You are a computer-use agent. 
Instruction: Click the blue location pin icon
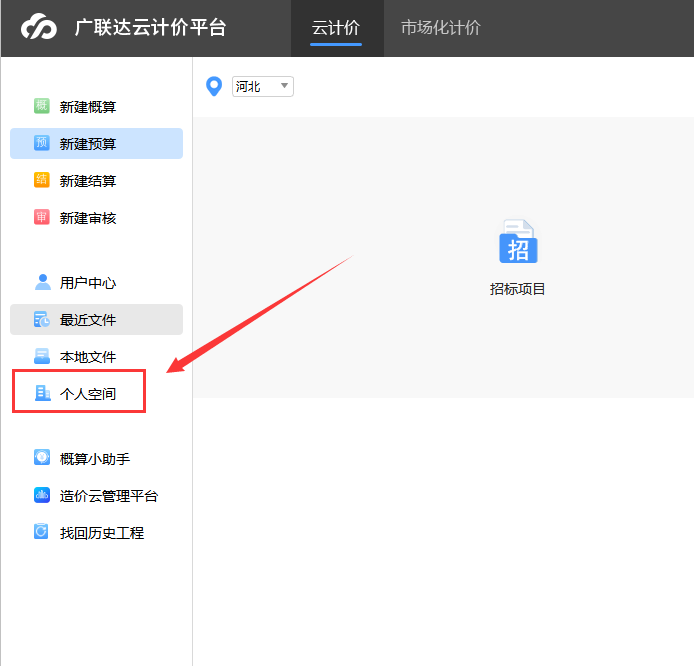tap(214, 86)
